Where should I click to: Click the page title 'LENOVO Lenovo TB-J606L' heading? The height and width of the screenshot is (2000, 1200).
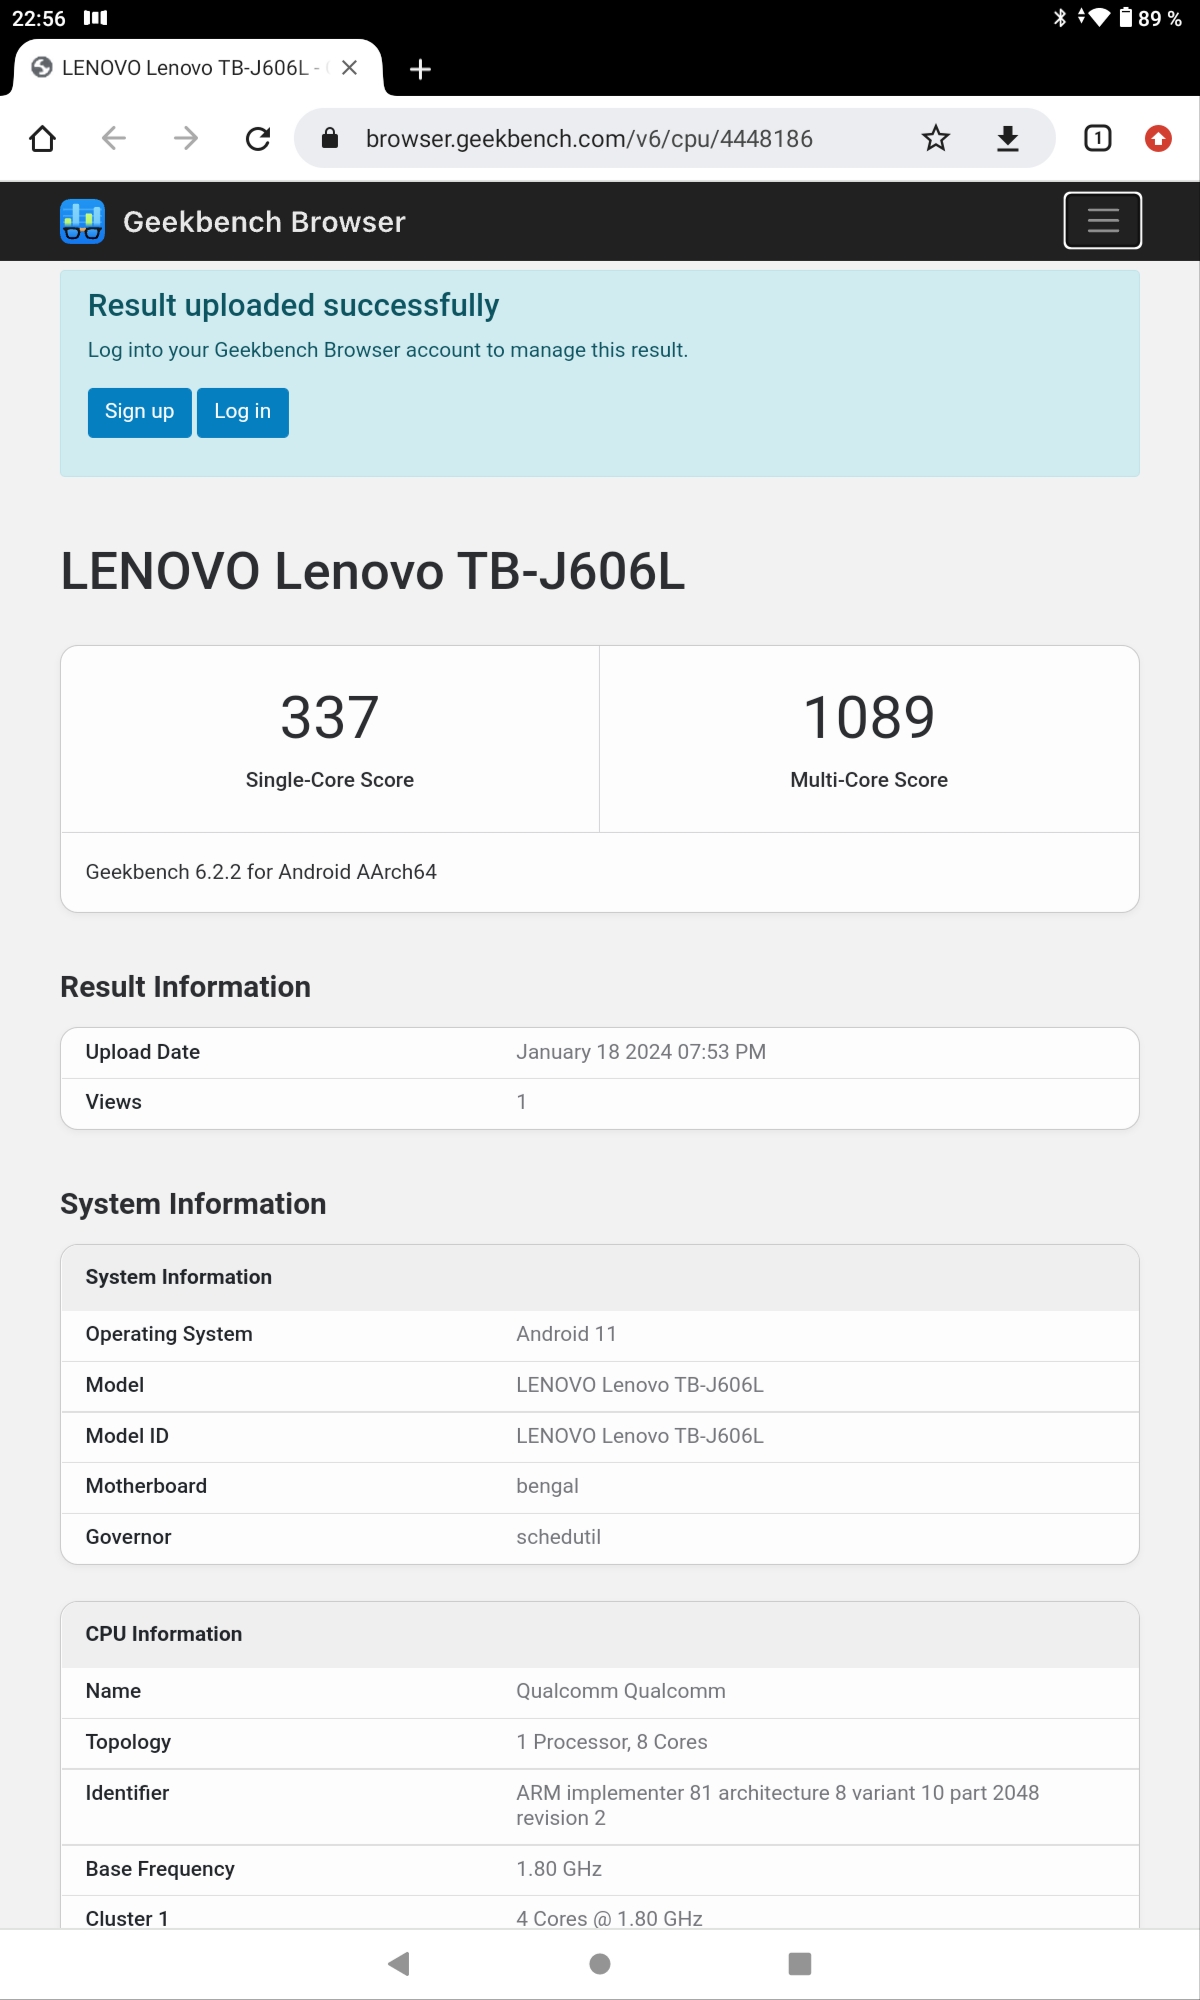373,571
